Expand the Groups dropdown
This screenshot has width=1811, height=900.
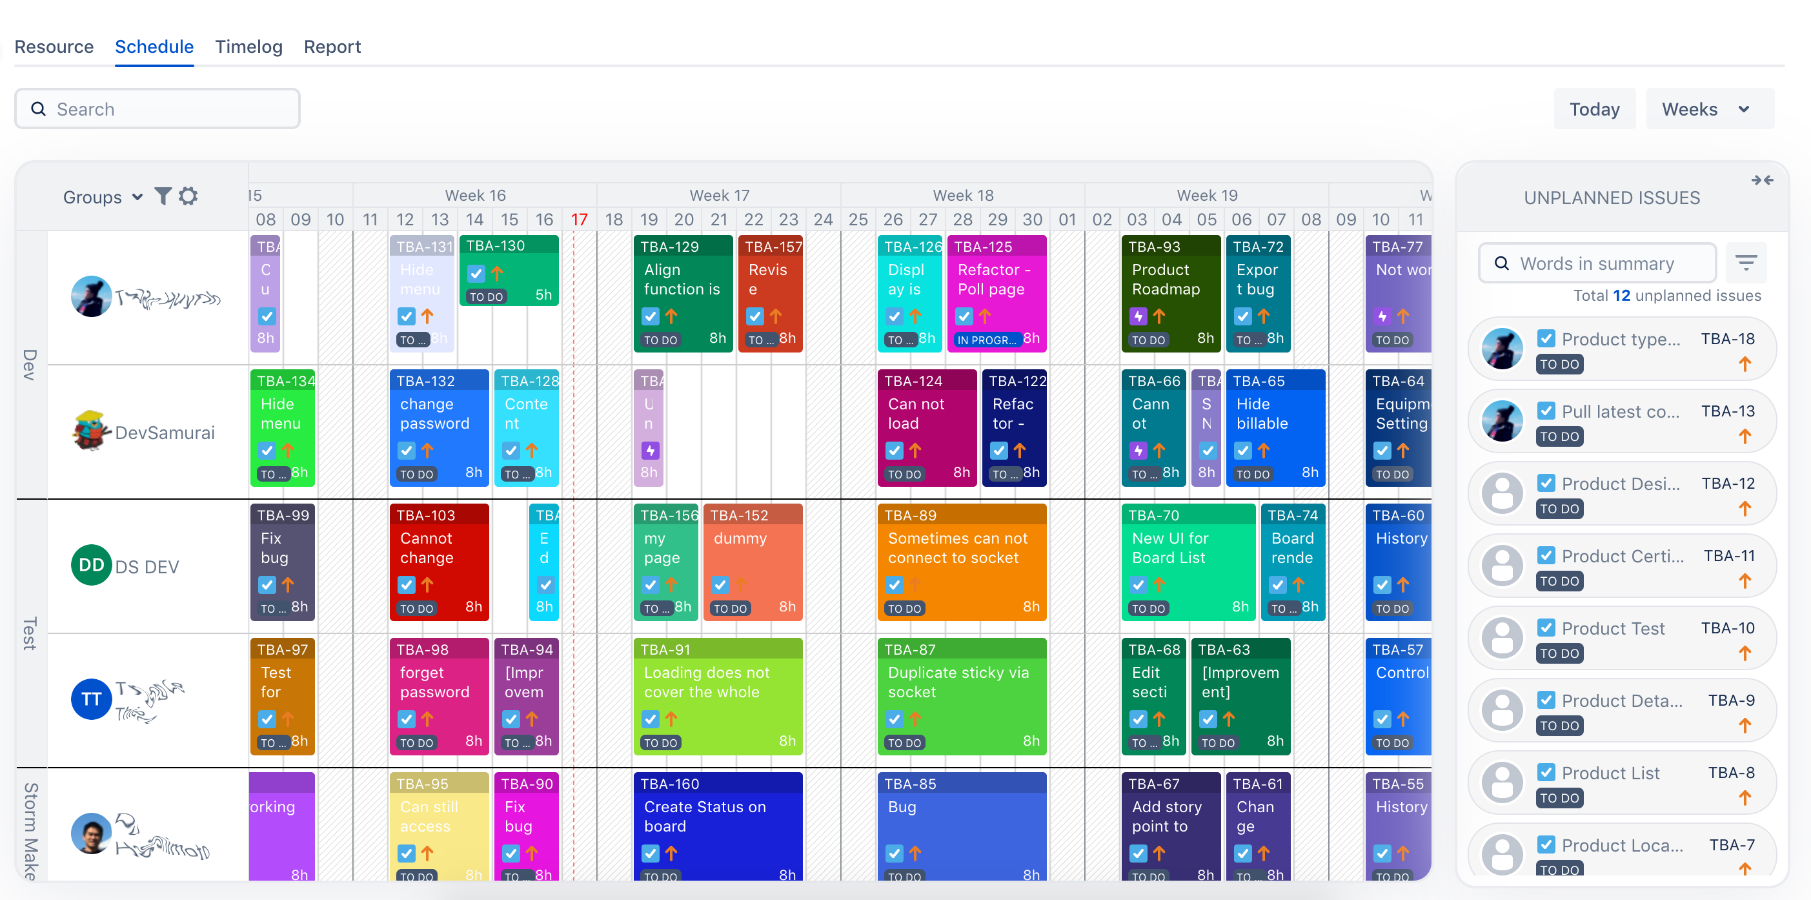(136, 197)
